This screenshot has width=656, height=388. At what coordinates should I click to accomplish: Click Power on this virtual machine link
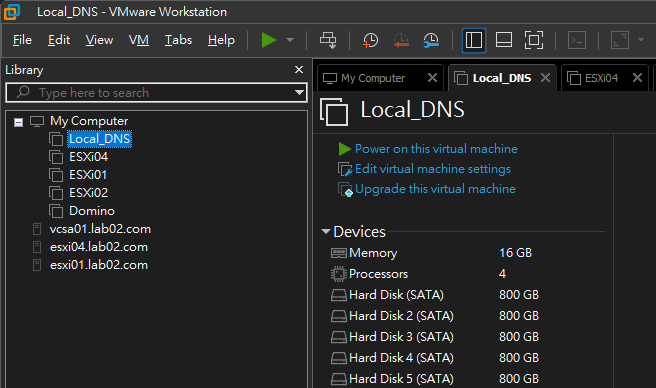click(436, 149)
